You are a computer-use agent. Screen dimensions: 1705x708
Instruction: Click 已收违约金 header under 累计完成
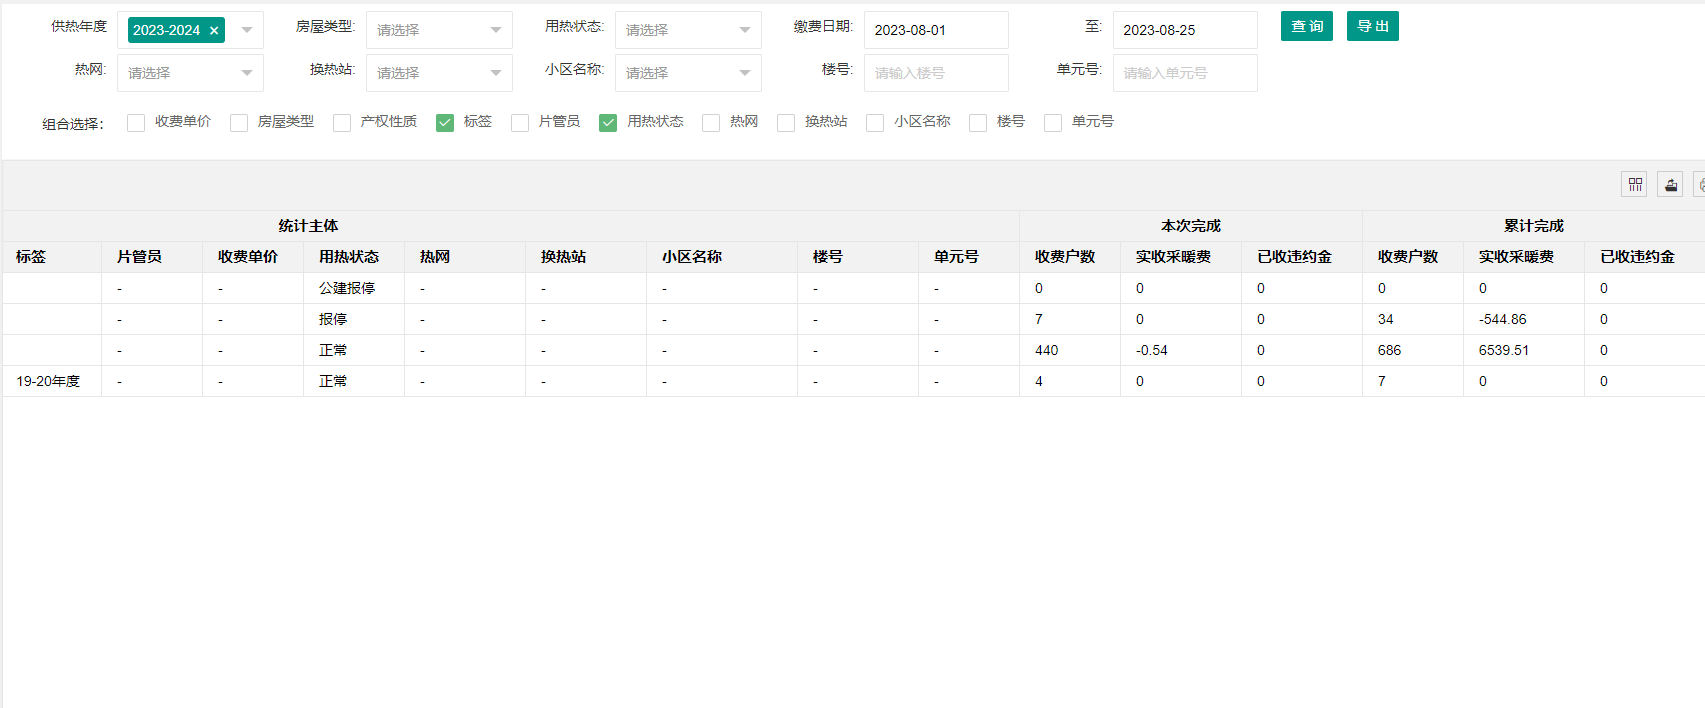coord(1644,257)
